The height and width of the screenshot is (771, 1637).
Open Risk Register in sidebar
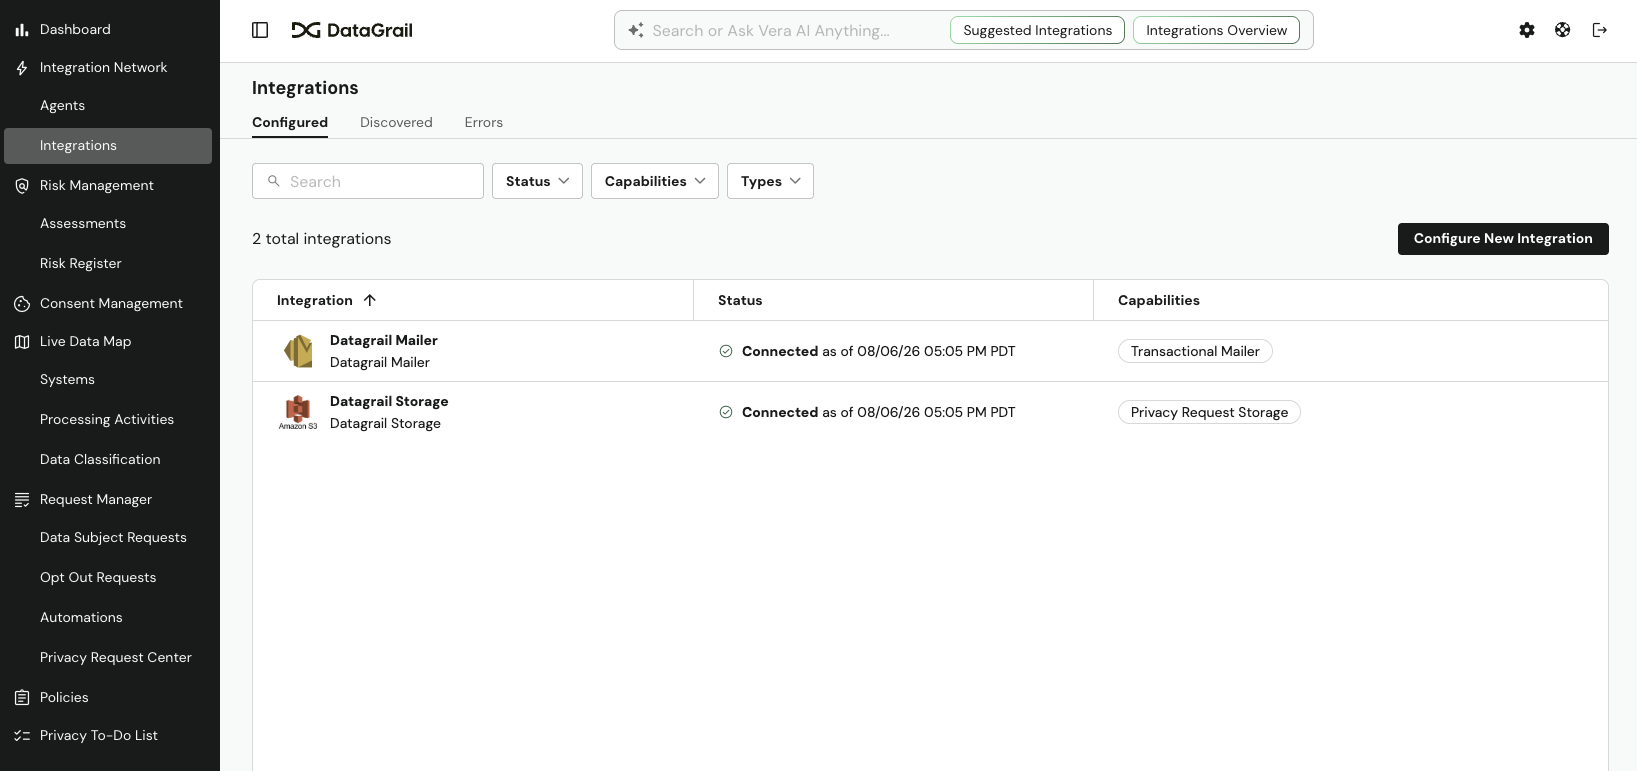pyautogui.click(x=80, y=264)
